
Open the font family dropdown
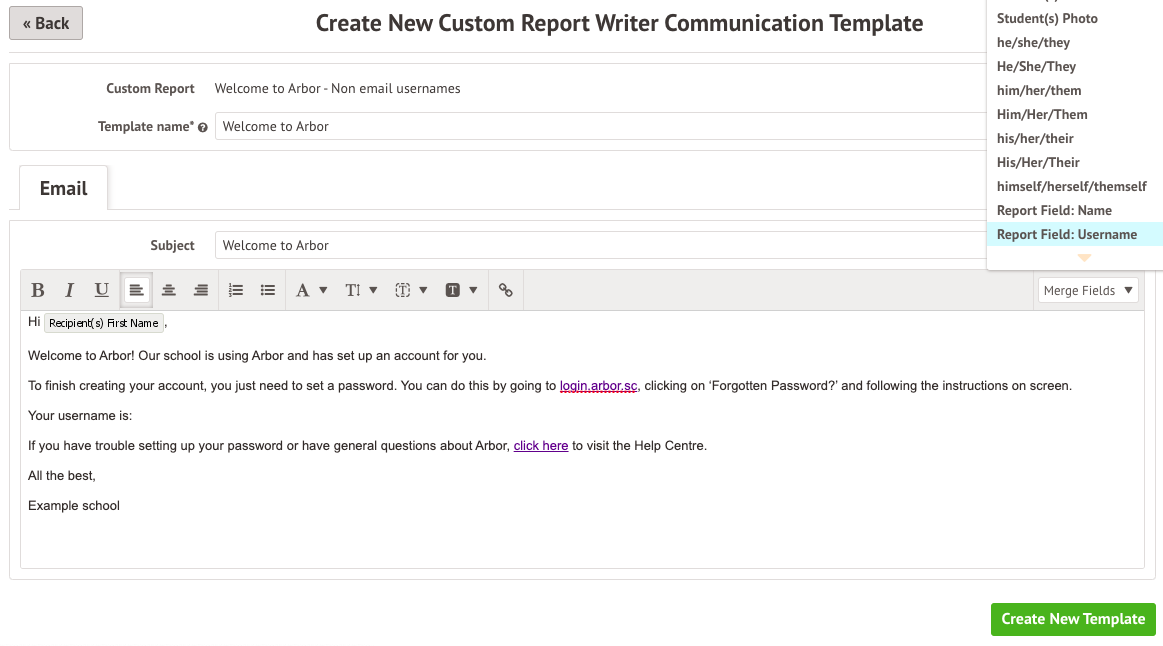point(312,290)
